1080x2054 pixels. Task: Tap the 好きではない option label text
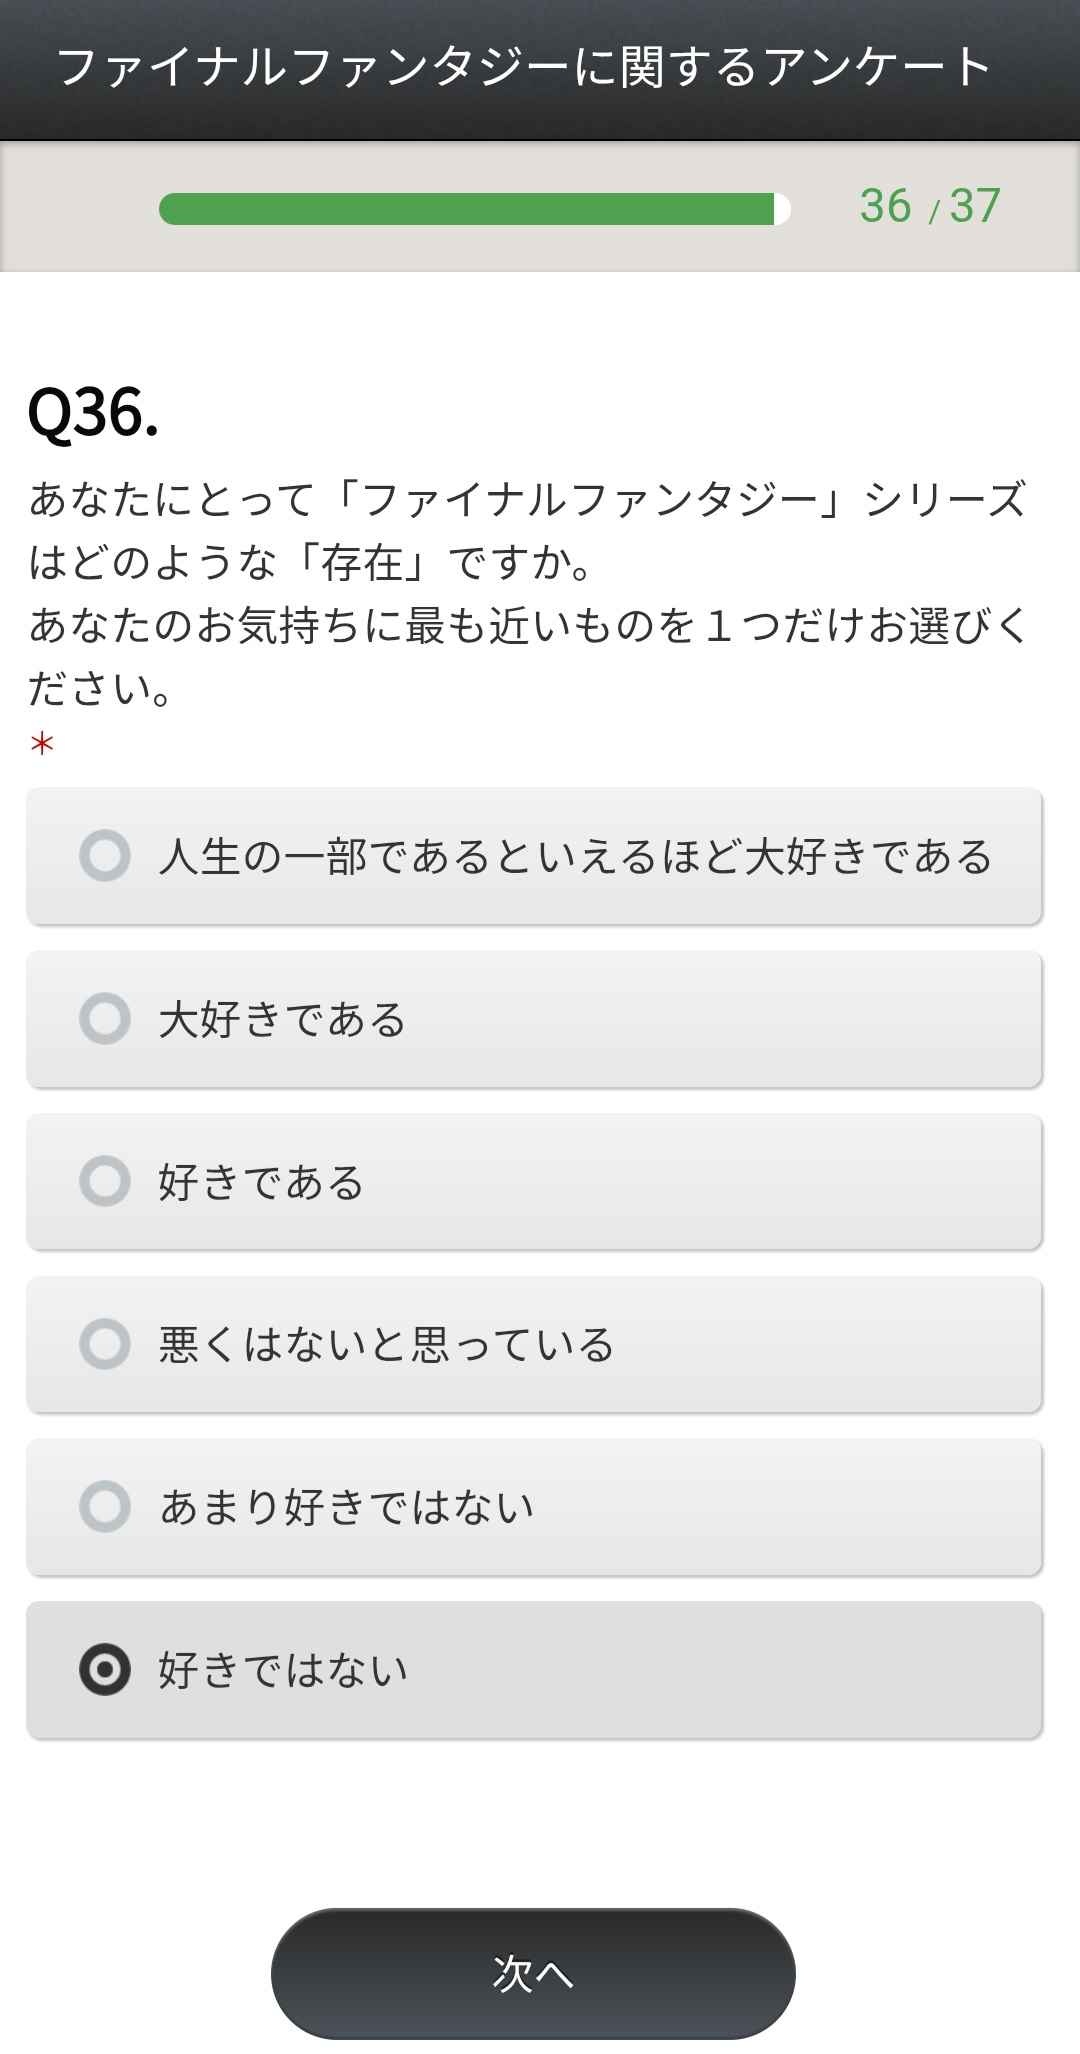coord(283,1670)
